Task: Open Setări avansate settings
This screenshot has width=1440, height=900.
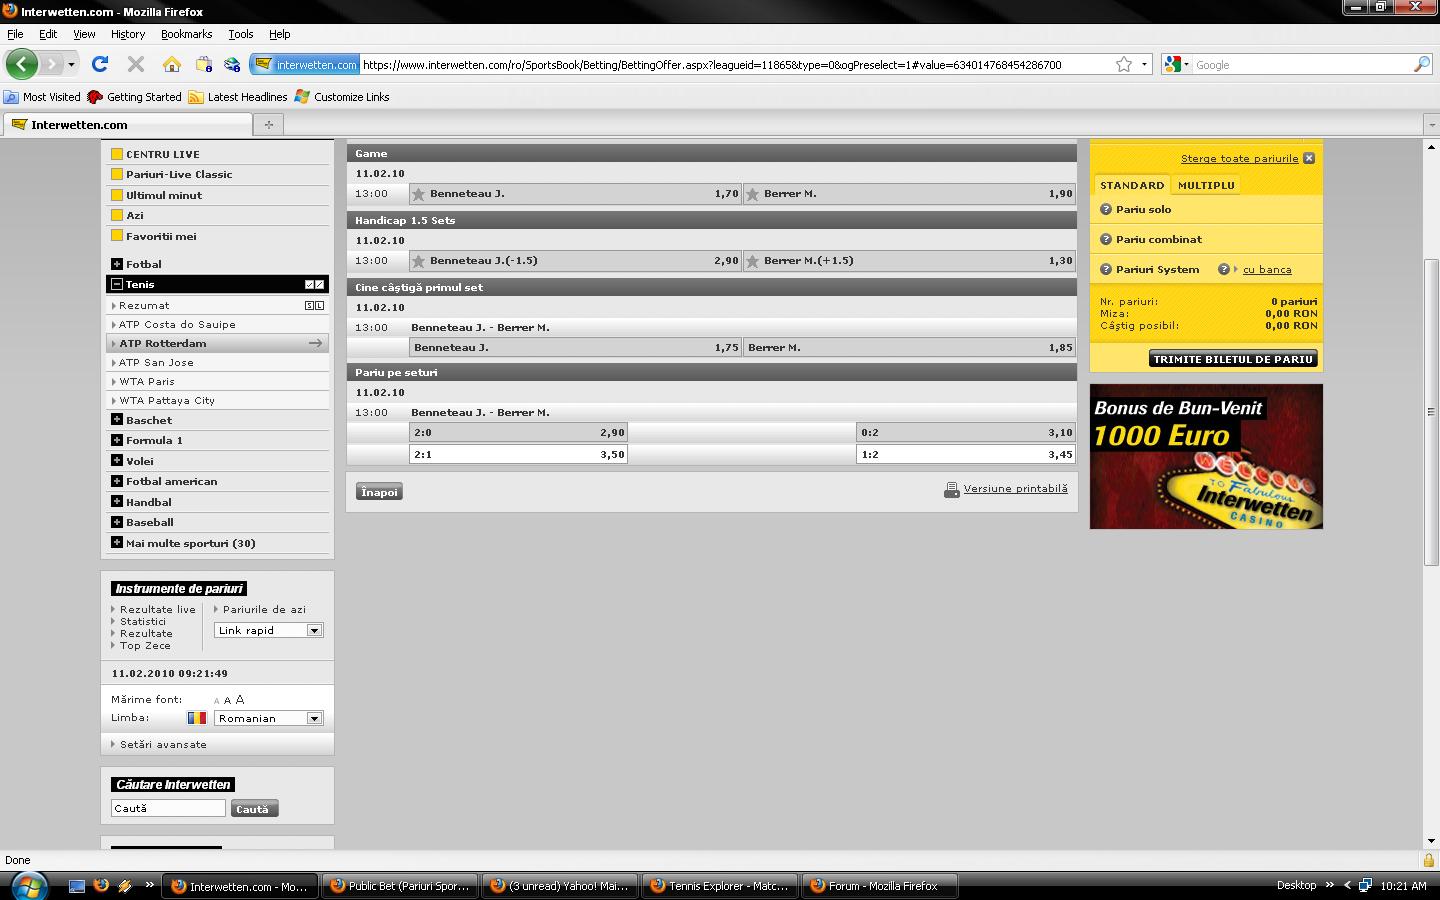Action: tap(163, 744)
